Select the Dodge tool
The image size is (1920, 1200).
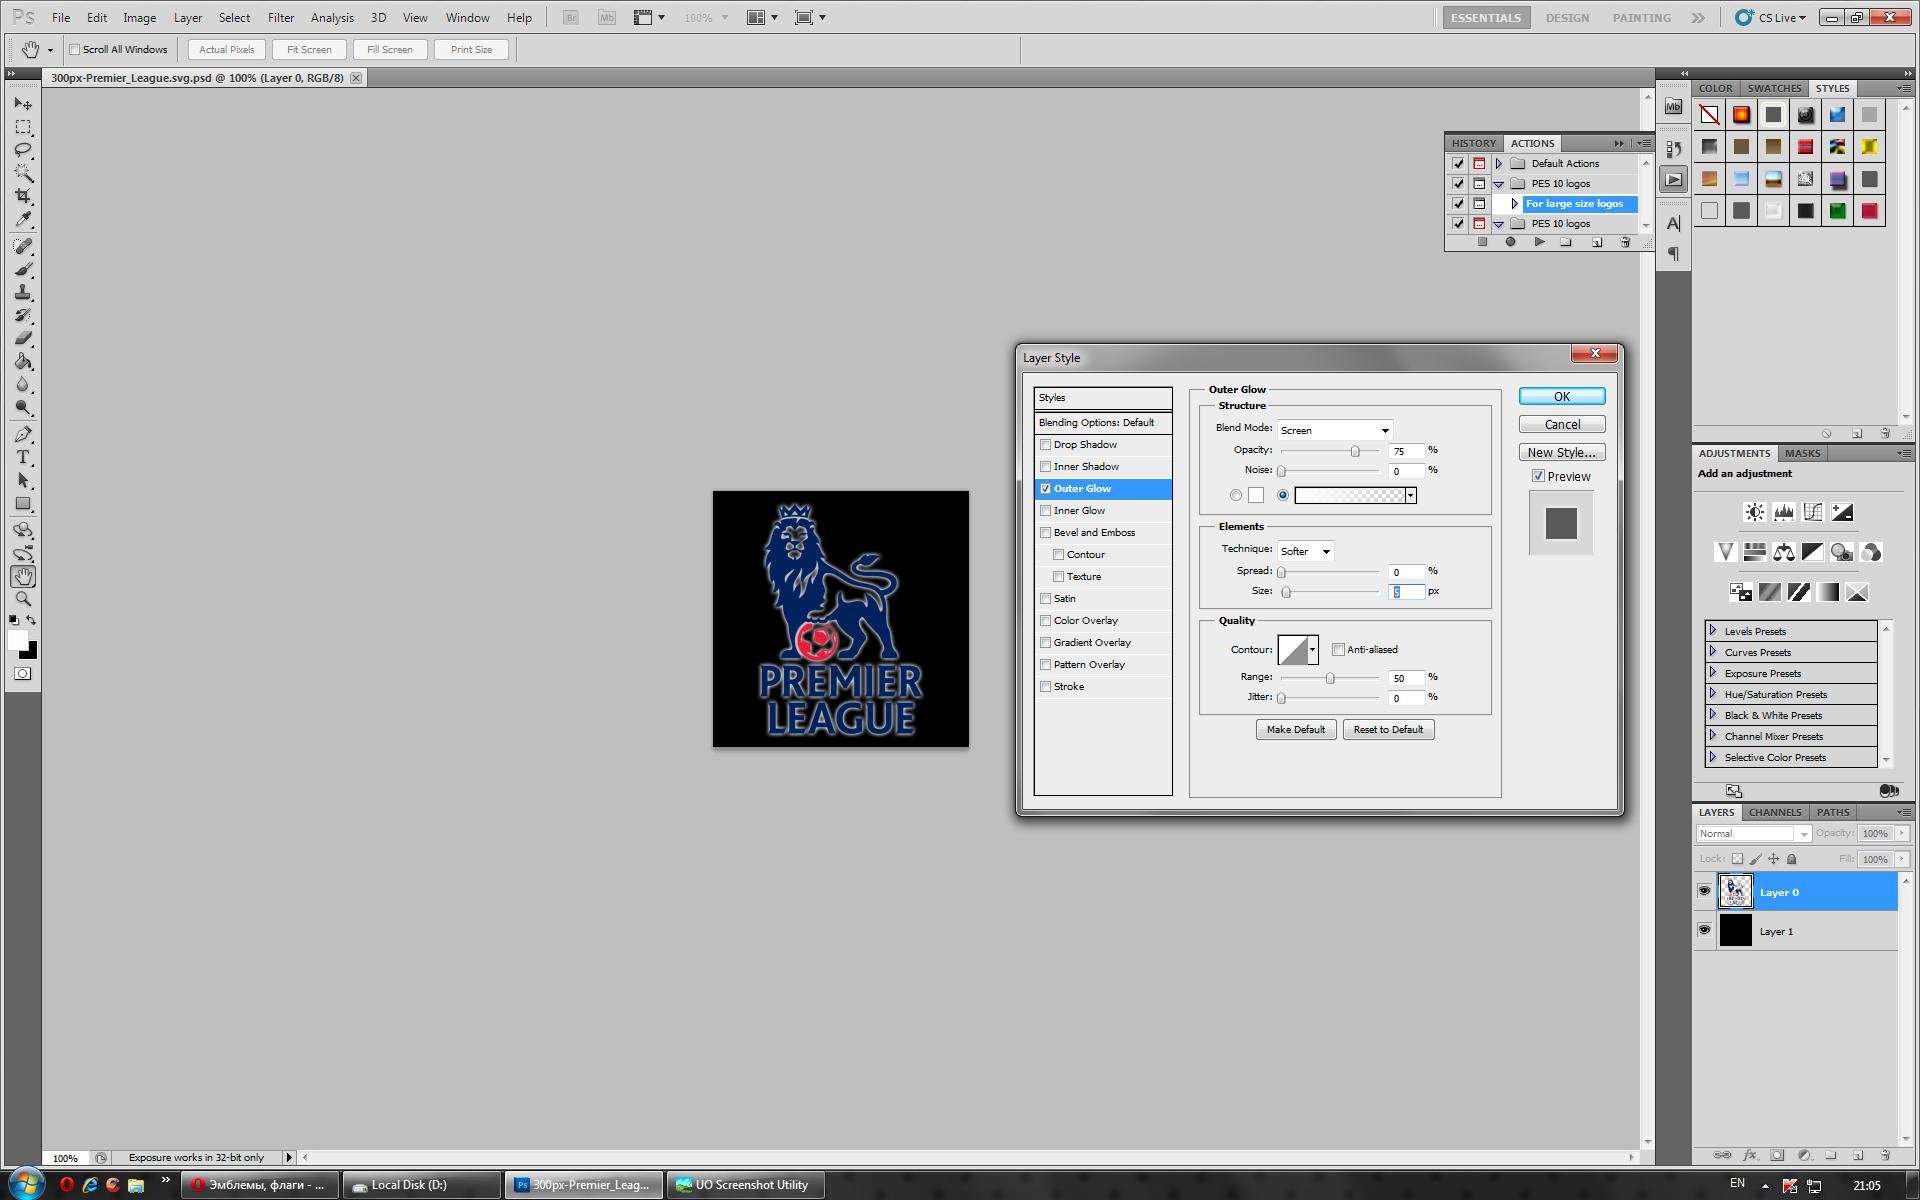point(23,408)
